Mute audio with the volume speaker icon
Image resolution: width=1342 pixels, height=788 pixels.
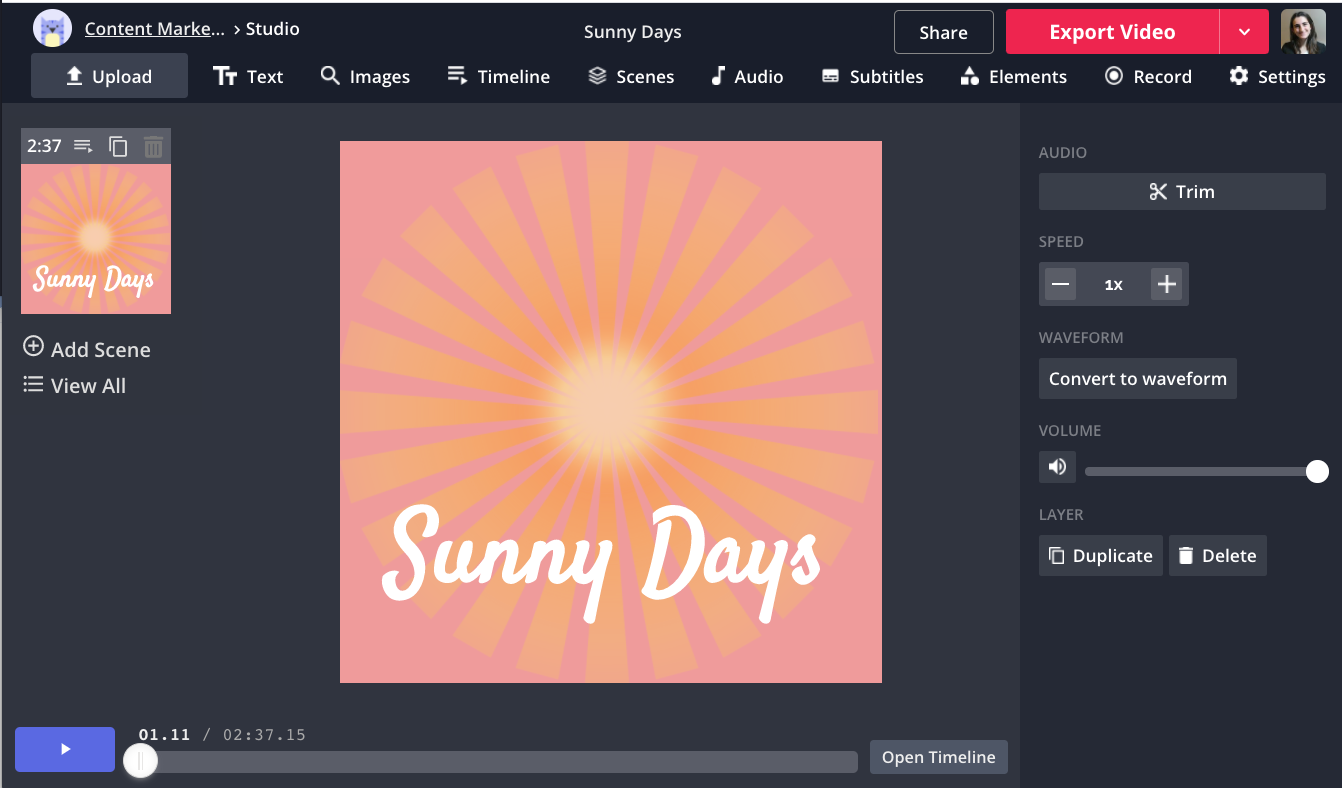pyautogui.click(x=1057, y=466)
